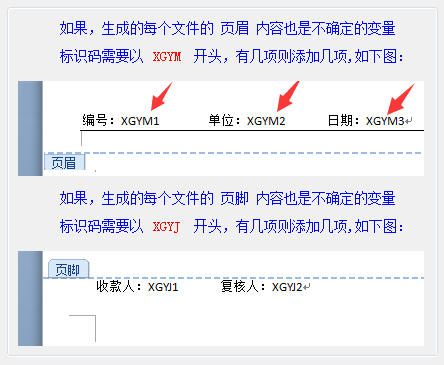Click the XGYM2 placeholder after 单位
Viewport: 444px width, 365px height.
[x=266, y=121]
